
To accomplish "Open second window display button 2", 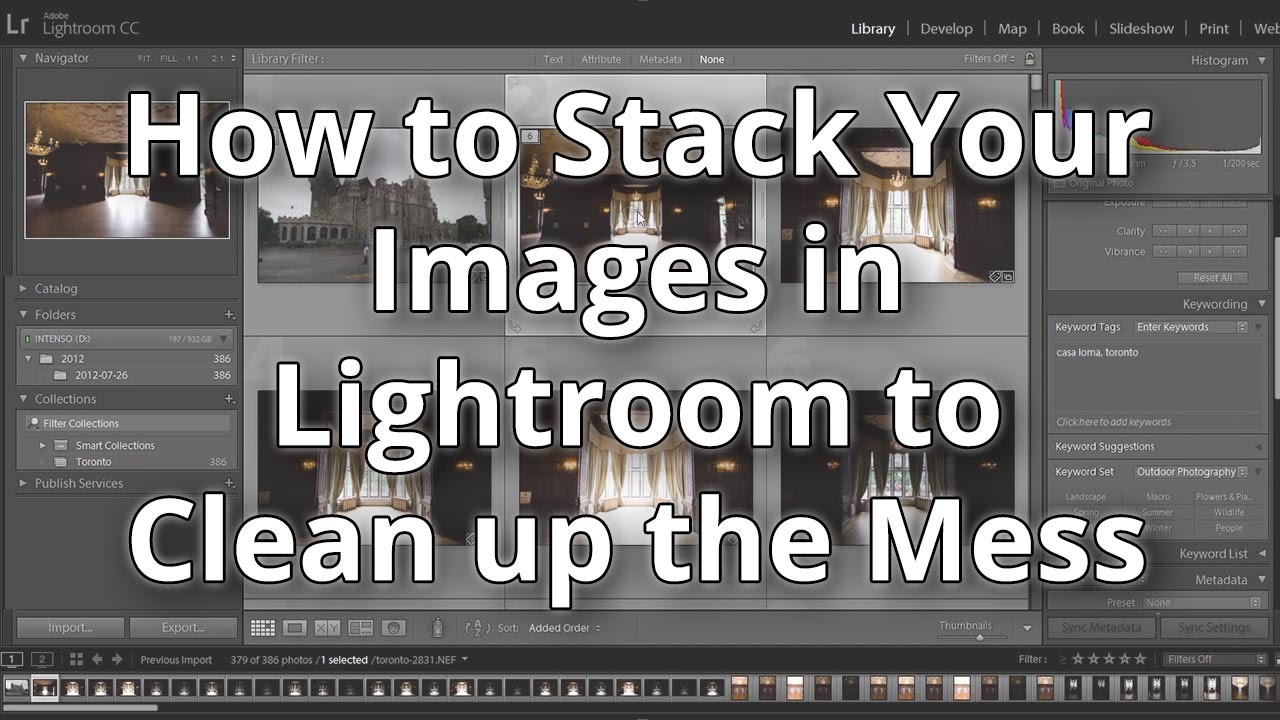I will (x=42, y=659).
